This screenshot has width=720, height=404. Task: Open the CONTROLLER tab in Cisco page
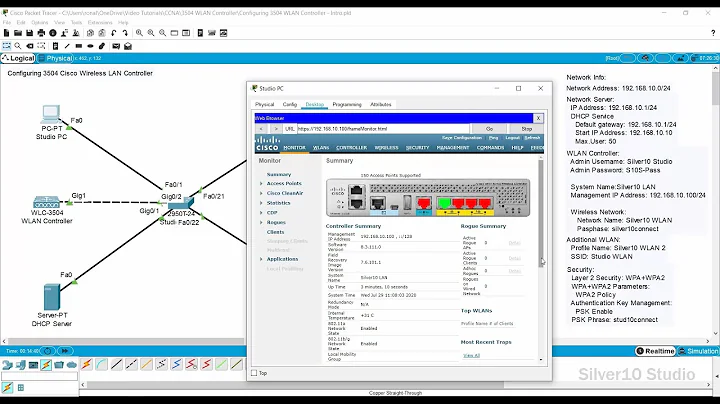point(351,147)
